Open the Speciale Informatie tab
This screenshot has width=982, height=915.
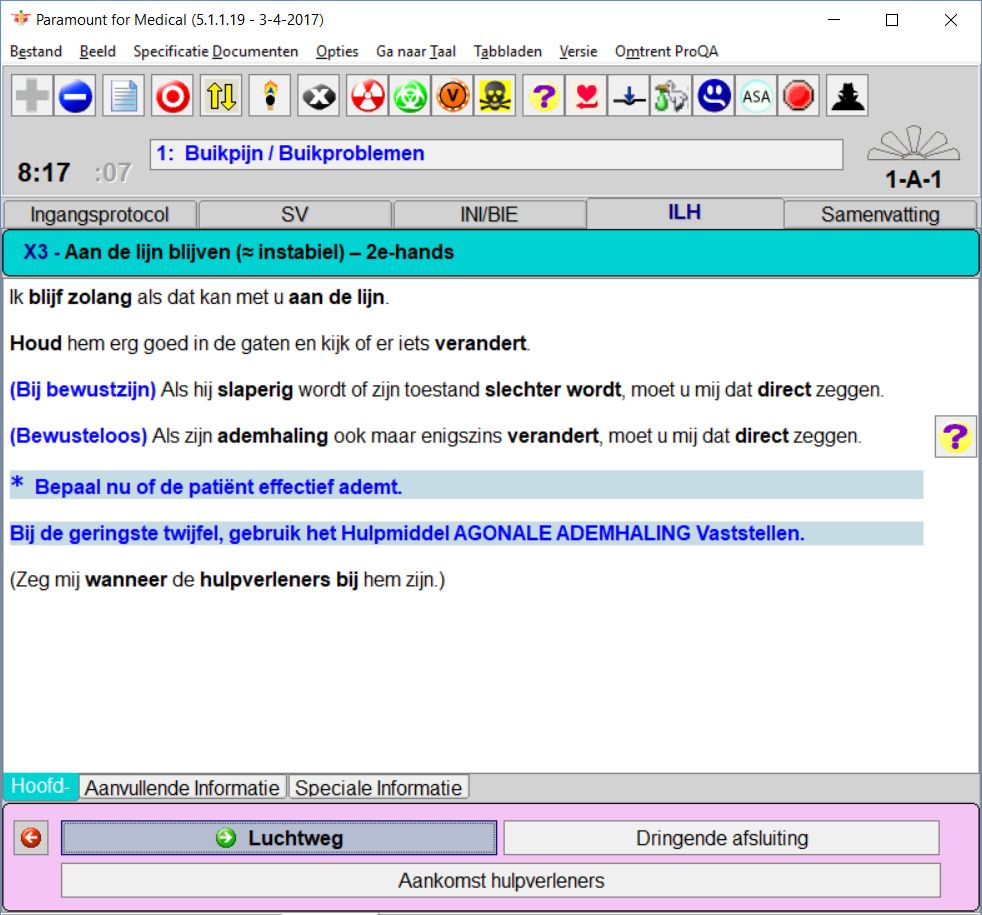tap(378, 787)
